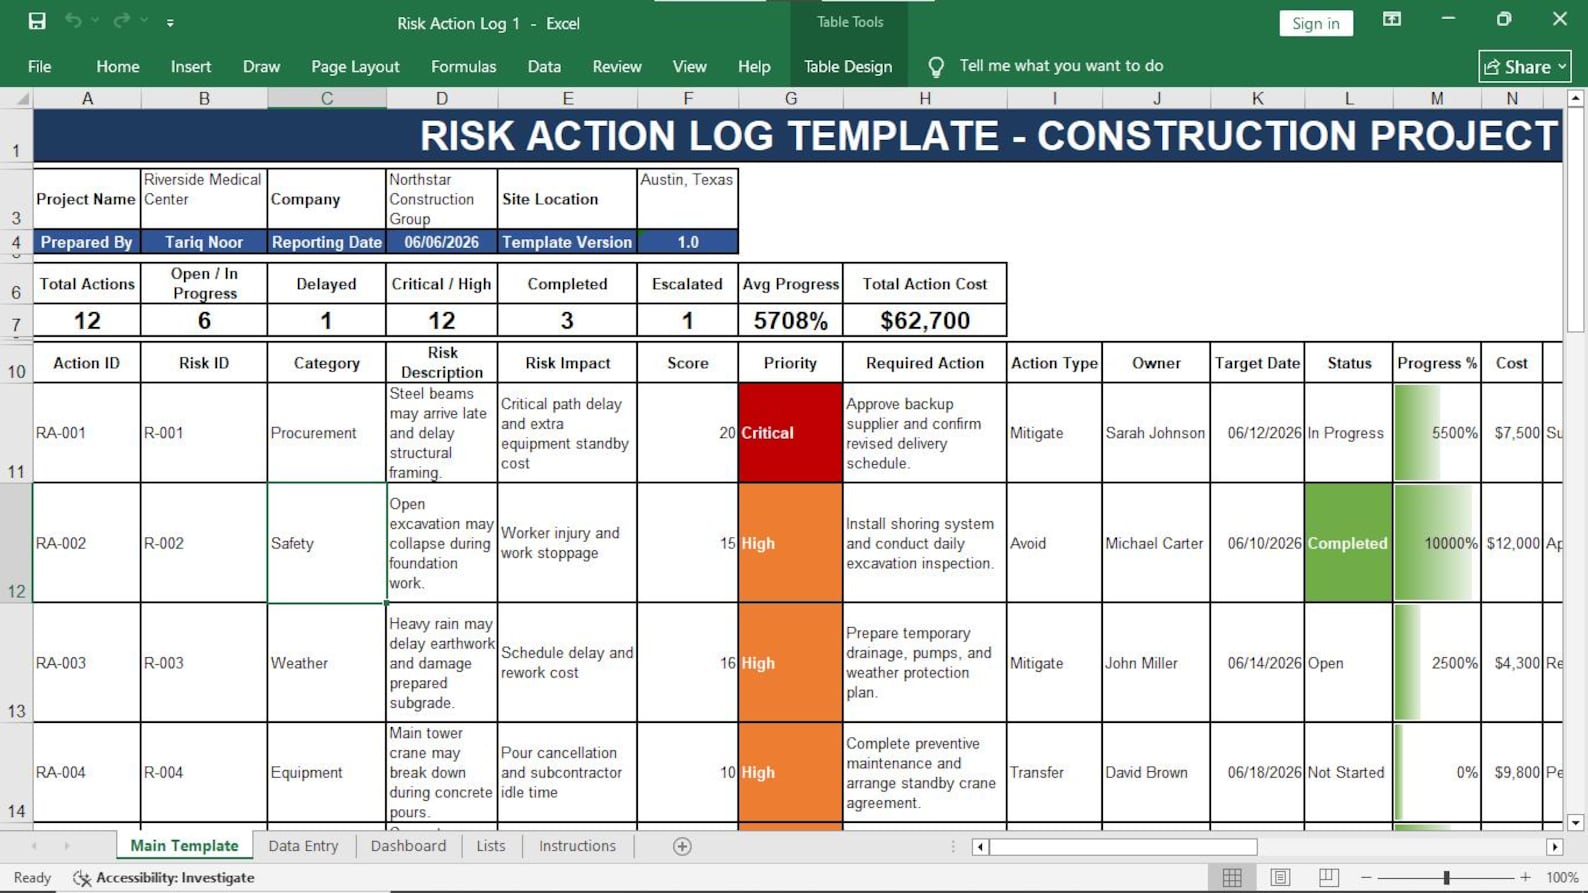Viewport: 1588px width, 893px height.
Task: Click the lightbulb Tell me icon
Action: [936, 66]
